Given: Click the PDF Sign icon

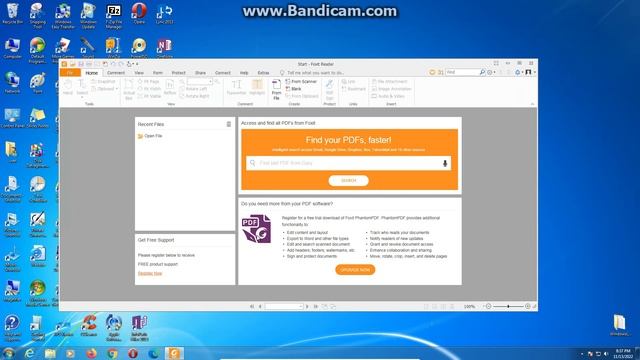Looking at the screenshot, I should [x=329, y=89].
